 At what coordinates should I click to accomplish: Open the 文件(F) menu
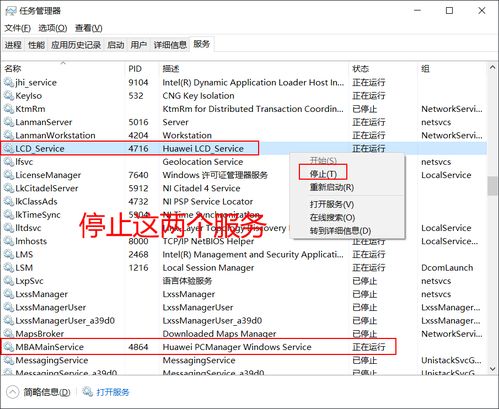[x=17, y=28]
